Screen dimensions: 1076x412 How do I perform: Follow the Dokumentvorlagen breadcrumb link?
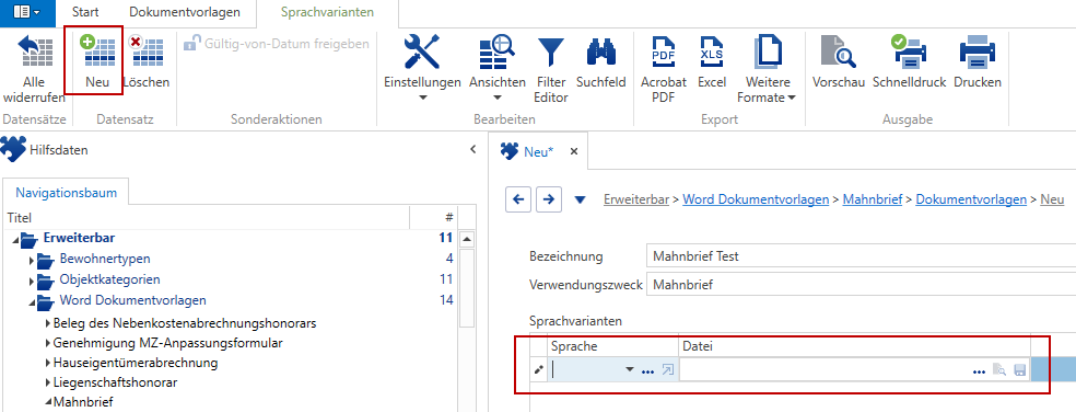971,200
